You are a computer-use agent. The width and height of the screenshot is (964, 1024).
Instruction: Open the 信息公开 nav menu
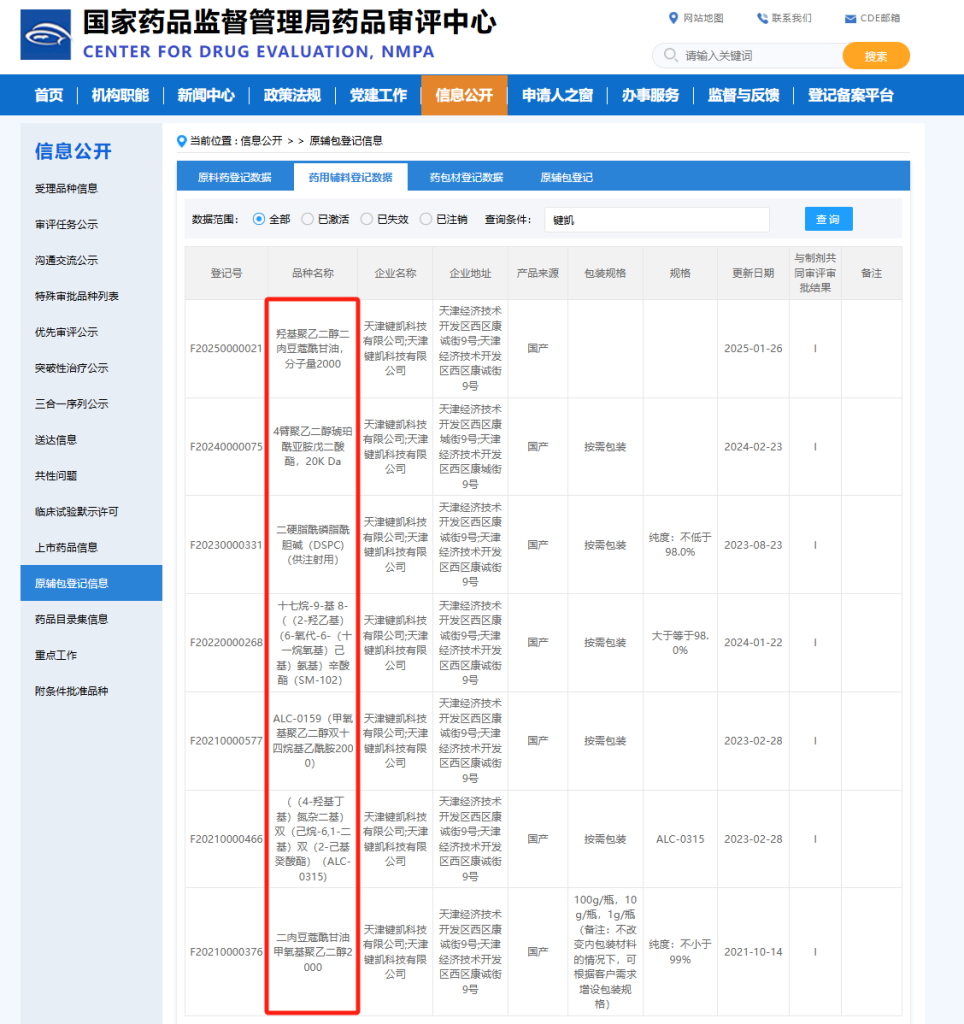pyautogui.click(x=464, y=95)
